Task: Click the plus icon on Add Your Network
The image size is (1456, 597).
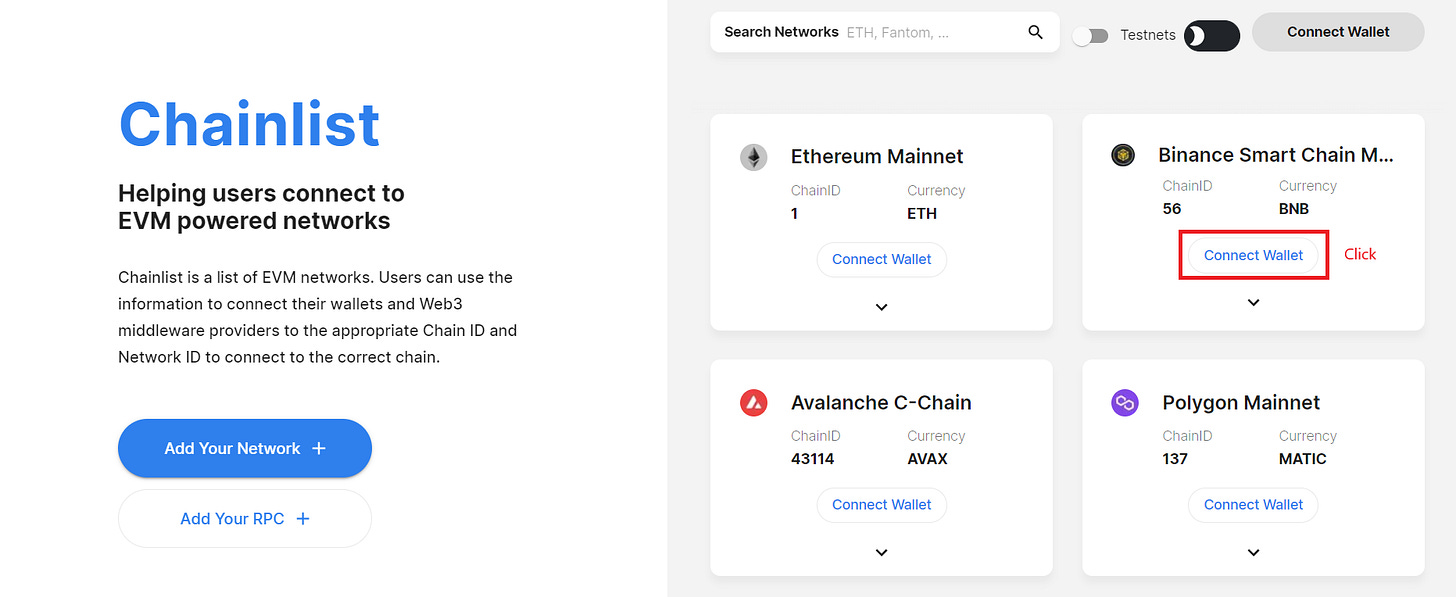Action: (x=319, y=448)
